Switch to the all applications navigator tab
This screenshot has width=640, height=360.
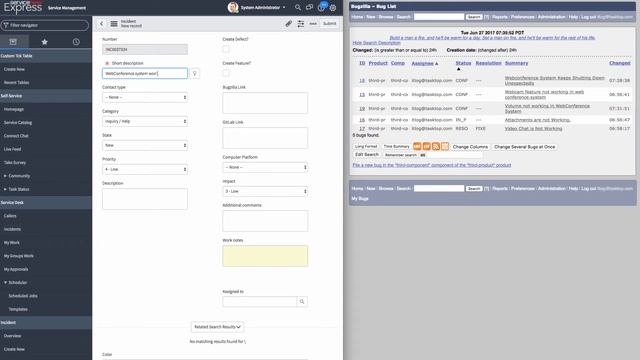(x=13, y=42)
